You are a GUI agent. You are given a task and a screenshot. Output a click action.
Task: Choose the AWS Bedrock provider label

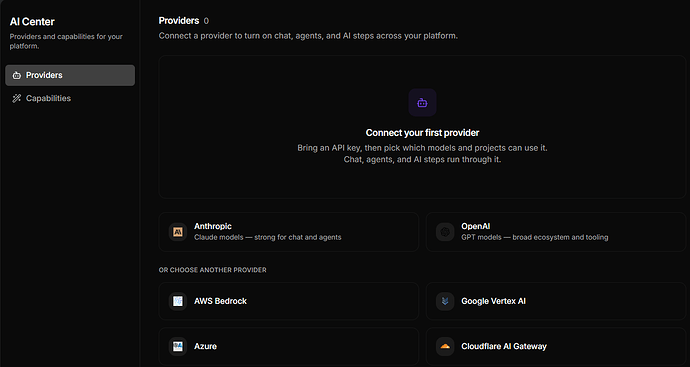[x=220, y=301]
